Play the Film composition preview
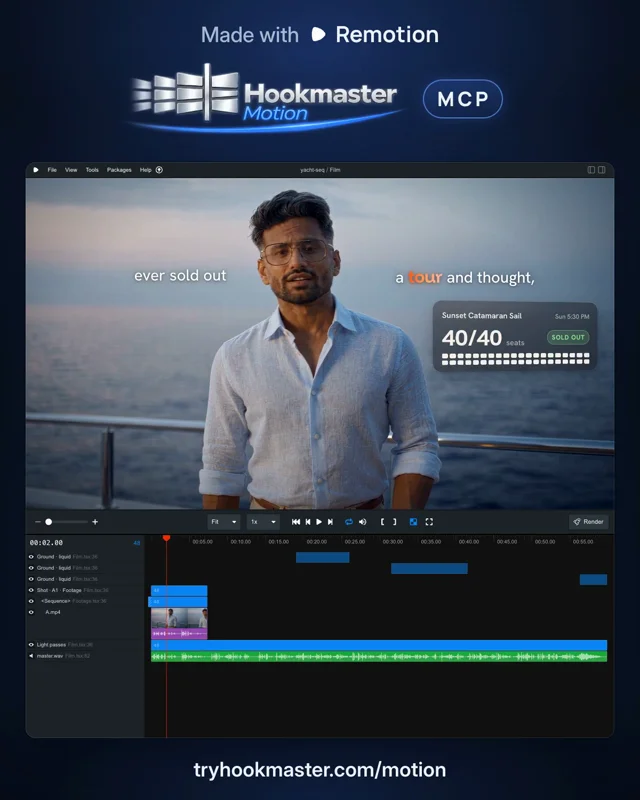 pos(319,522)
